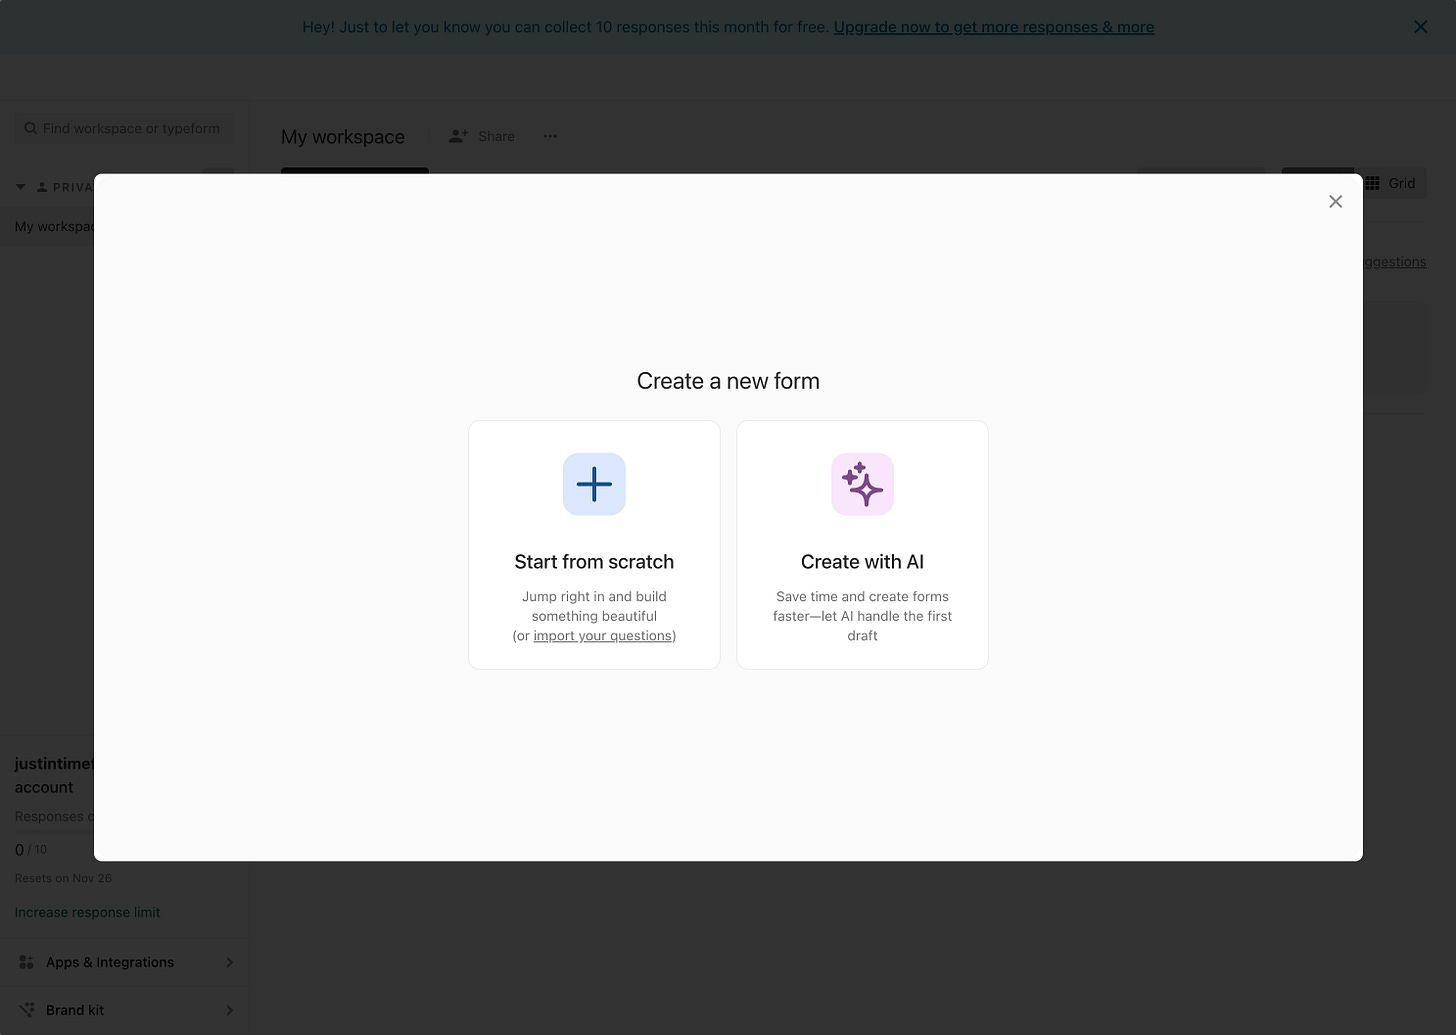Image resolution: width=1456 pixels, height=1035 pixels.
Task: Expand Apps & Integrations chevron
Action: pyautogui.click(x=229, y=962)
